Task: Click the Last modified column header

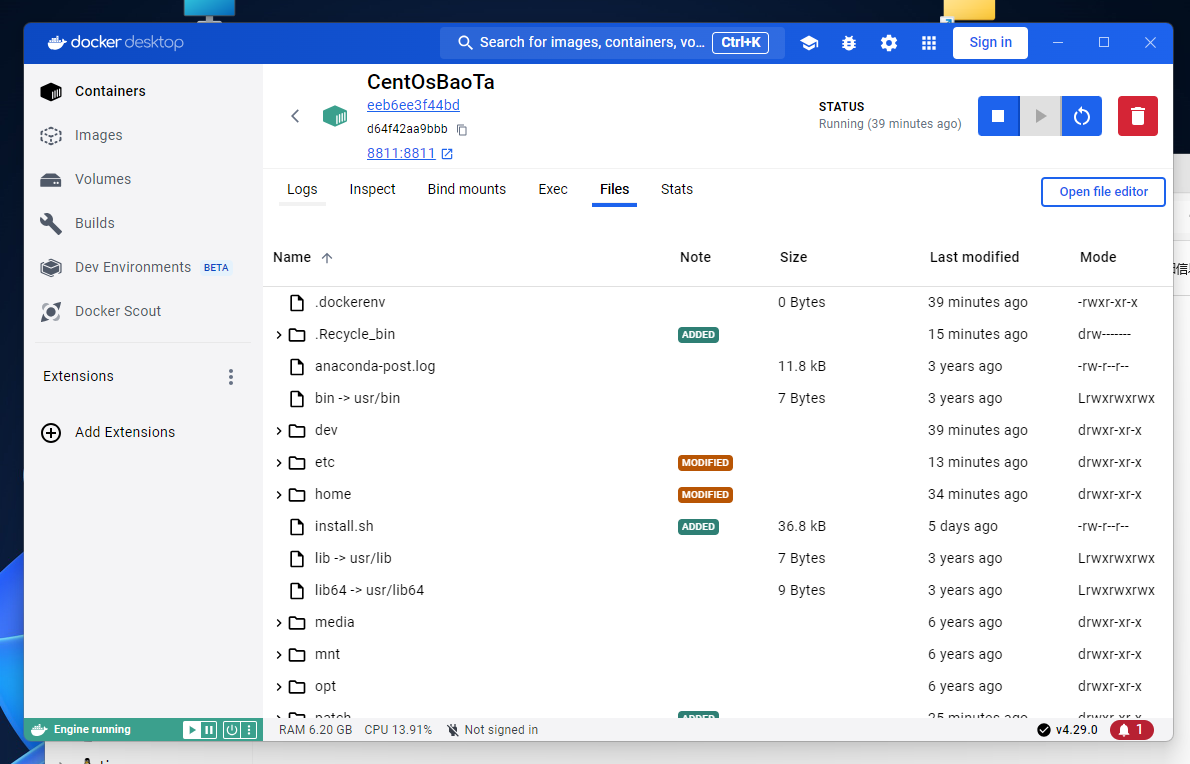Action: (974, 257)
